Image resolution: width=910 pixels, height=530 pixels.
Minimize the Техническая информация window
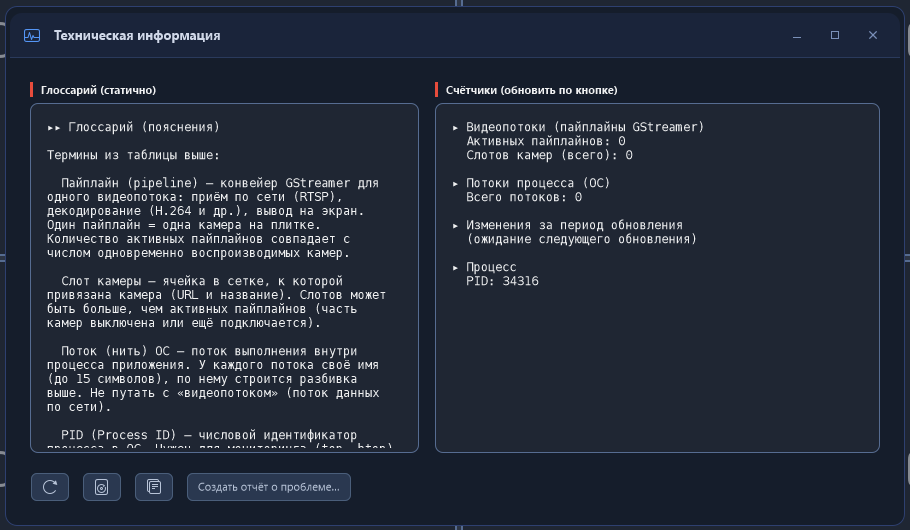click(797, 35)
